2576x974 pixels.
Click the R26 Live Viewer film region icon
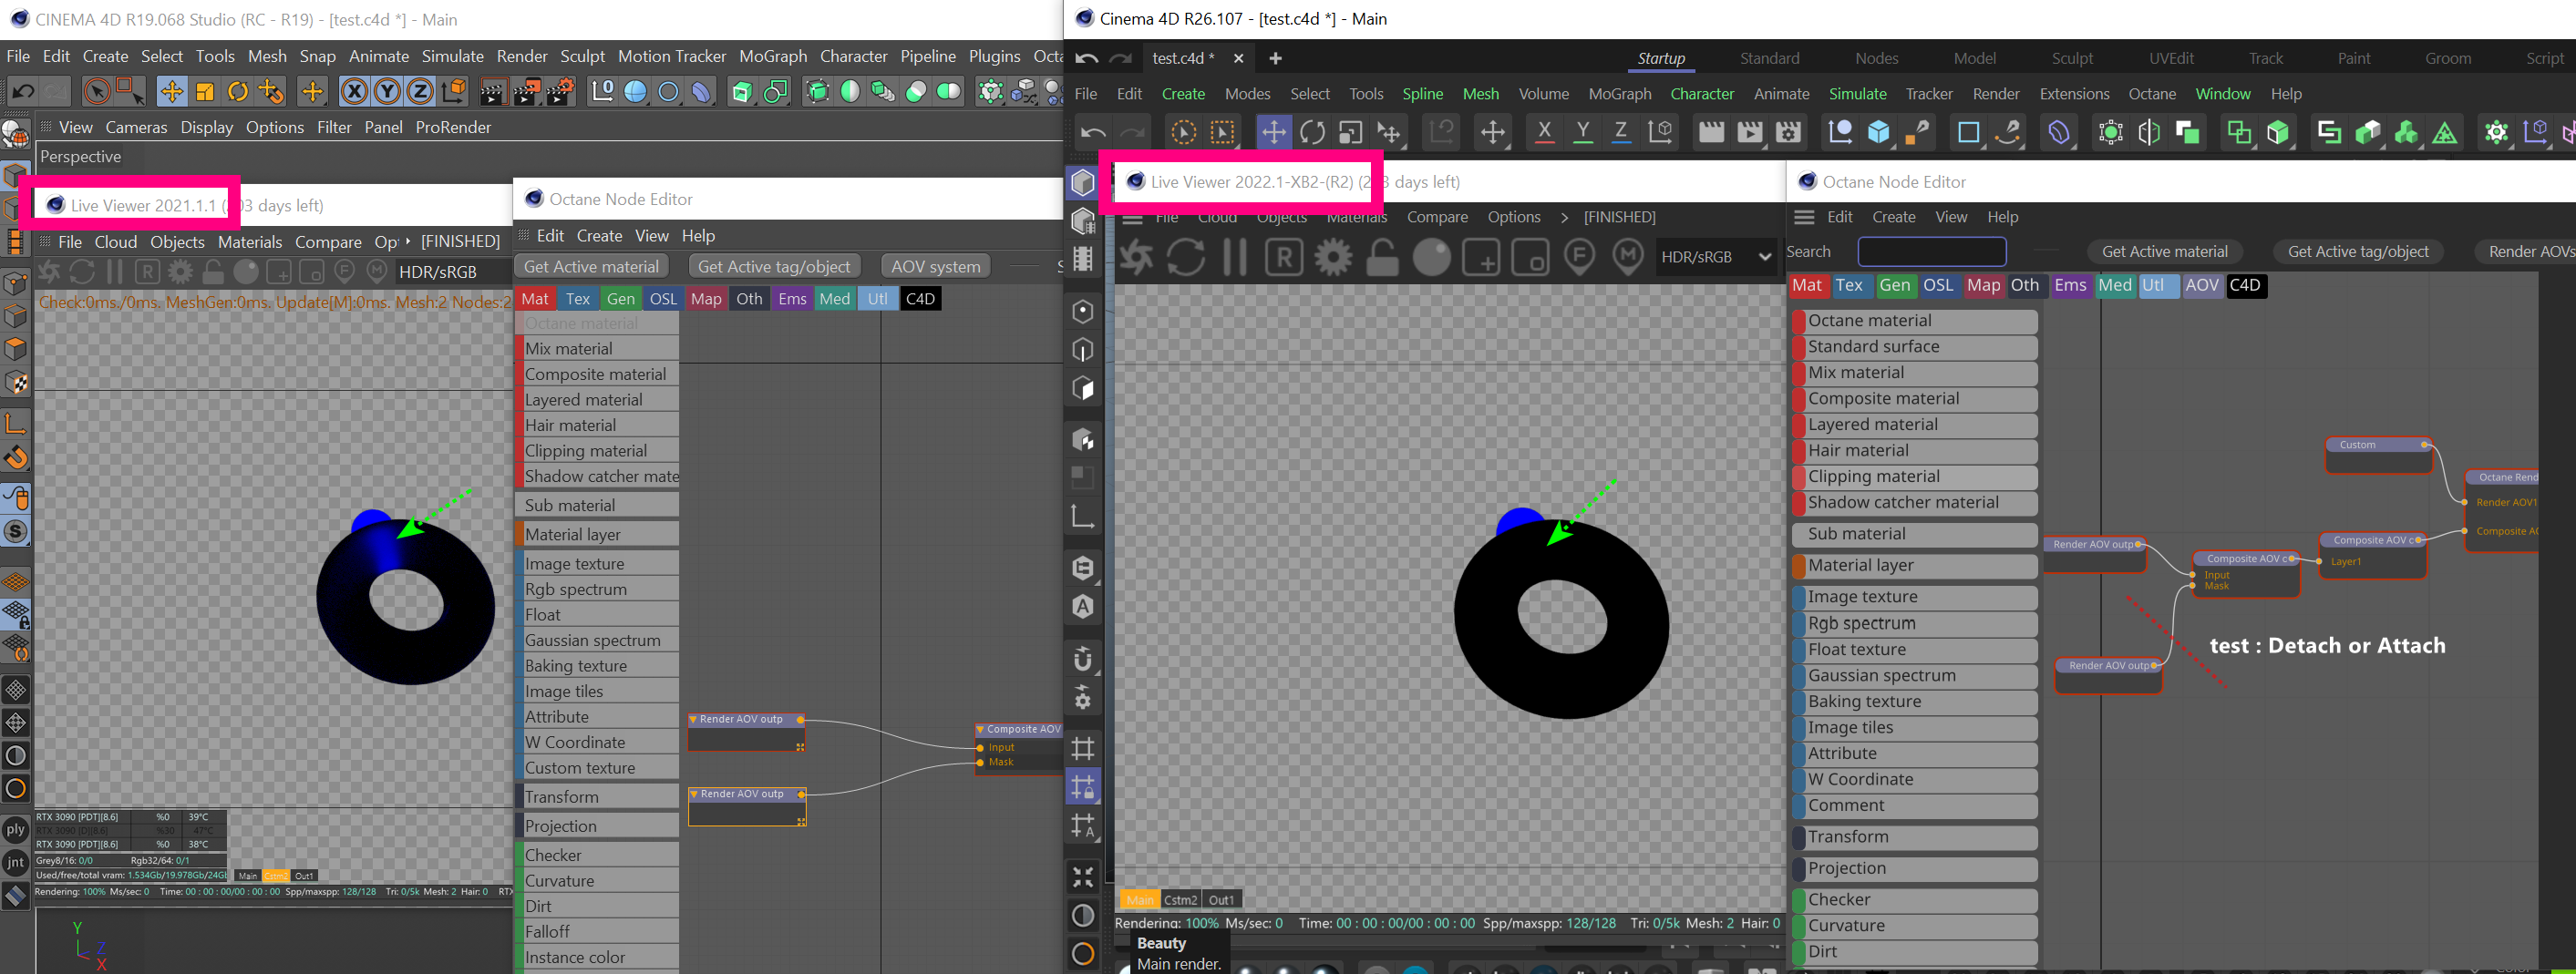point(1530,257)
